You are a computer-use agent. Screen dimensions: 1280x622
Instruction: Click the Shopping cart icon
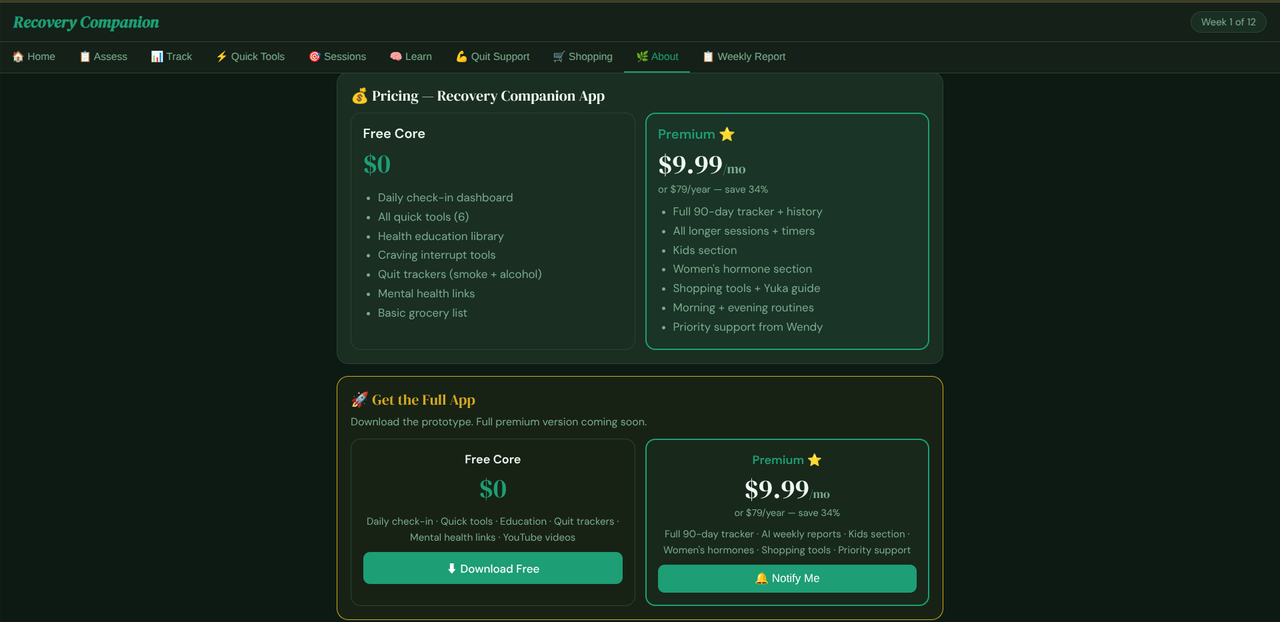[x=559, y=57]
